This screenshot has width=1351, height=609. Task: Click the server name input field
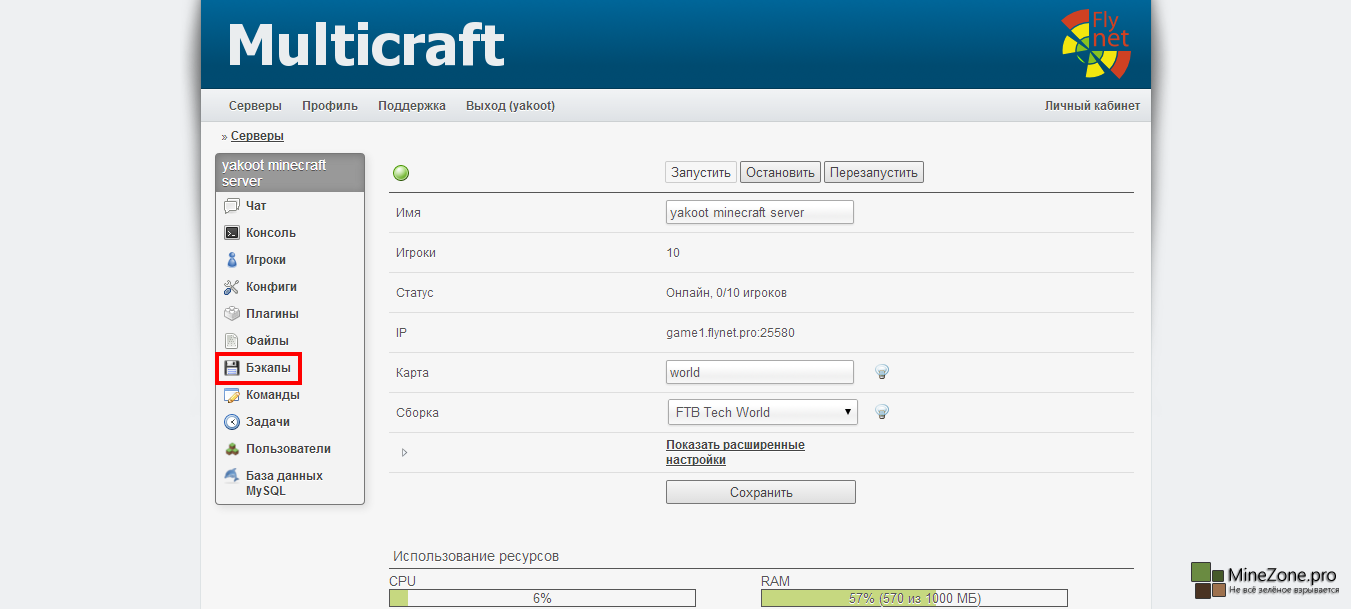(759, 212)
